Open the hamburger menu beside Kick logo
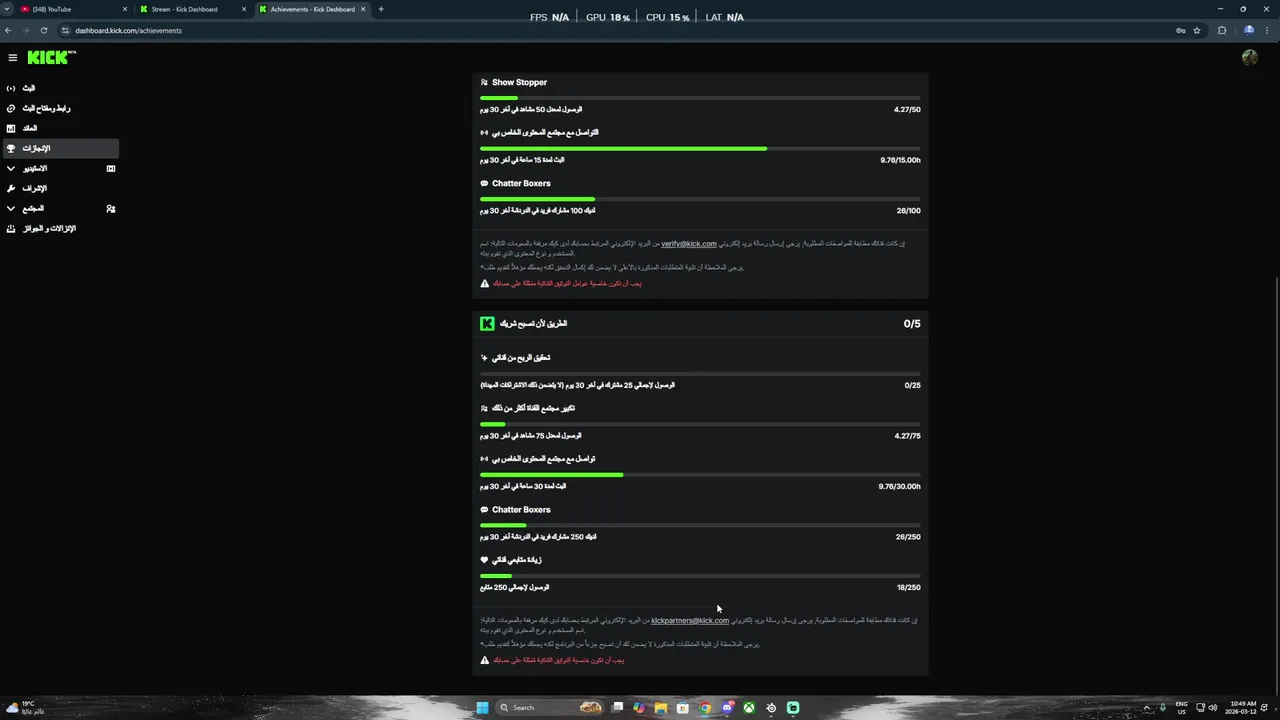This screenshot has height=720, width=1280. pyautogui.click(x=12, y=58)
